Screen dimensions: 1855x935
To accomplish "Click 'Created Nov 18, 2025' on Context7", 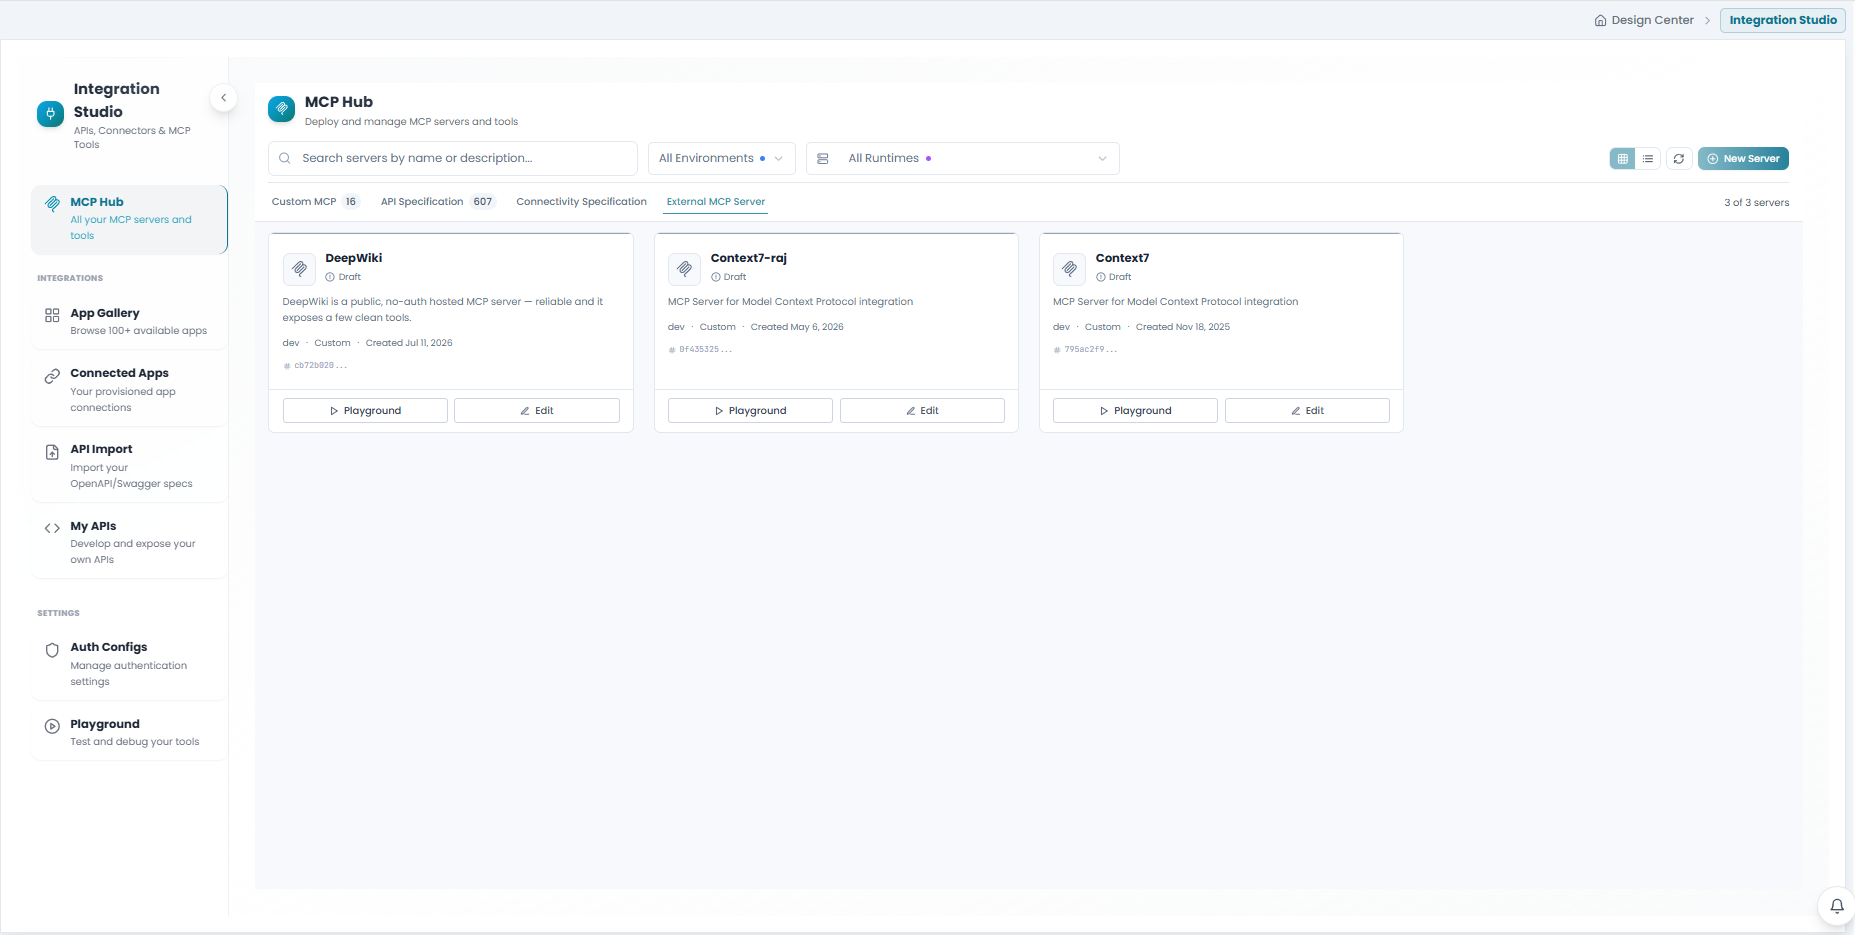I will pyautogui.click(x=1183, y=327).
